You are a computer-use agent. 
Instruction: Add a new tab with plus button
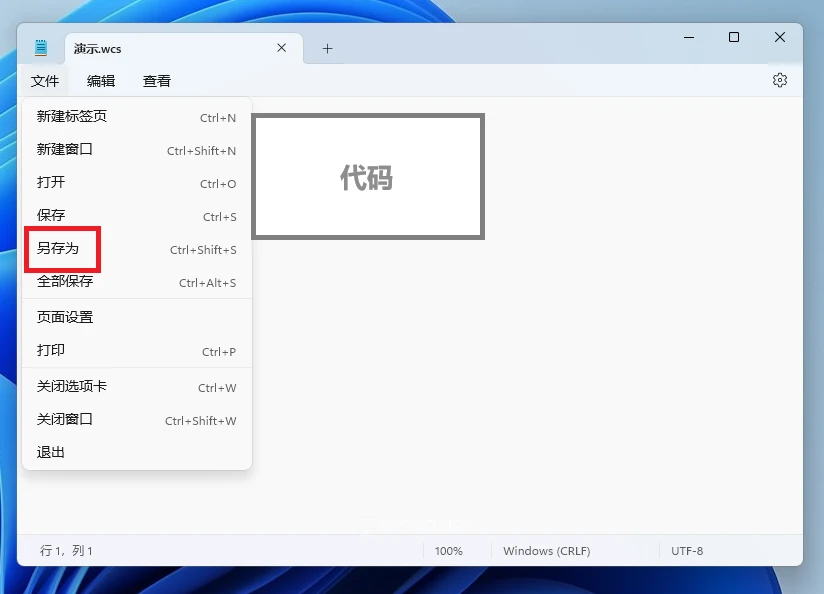click(327, 49)
